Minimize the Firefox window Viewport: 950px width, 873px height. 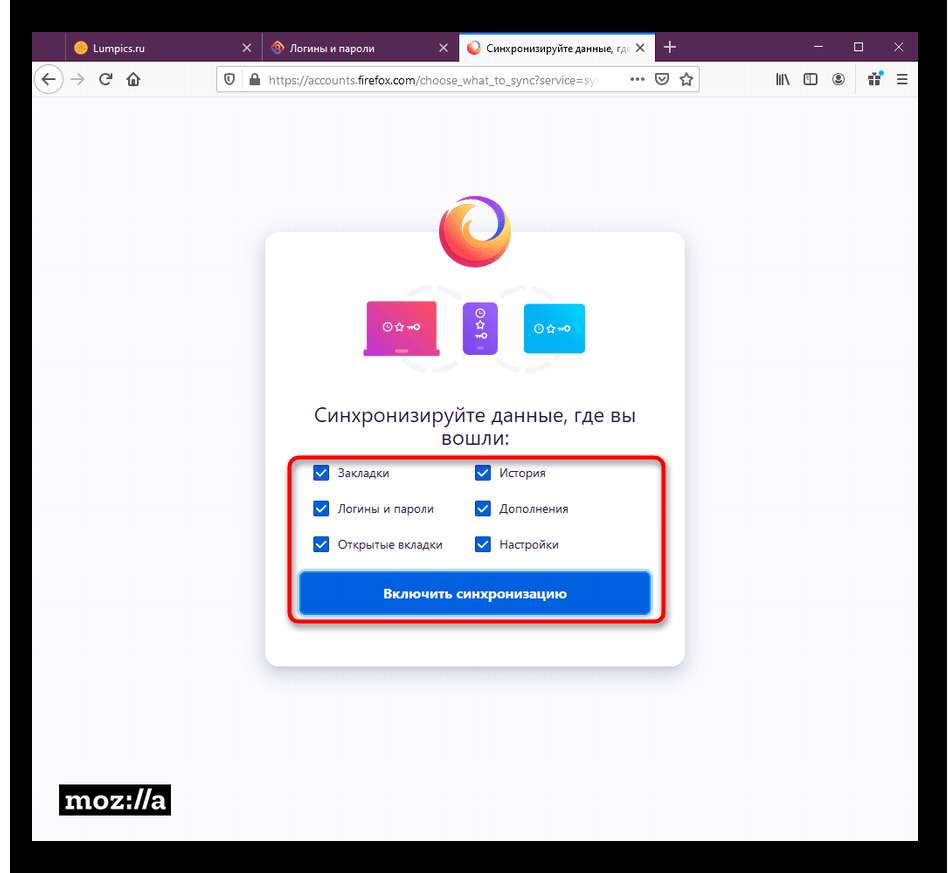pos(818,47)
